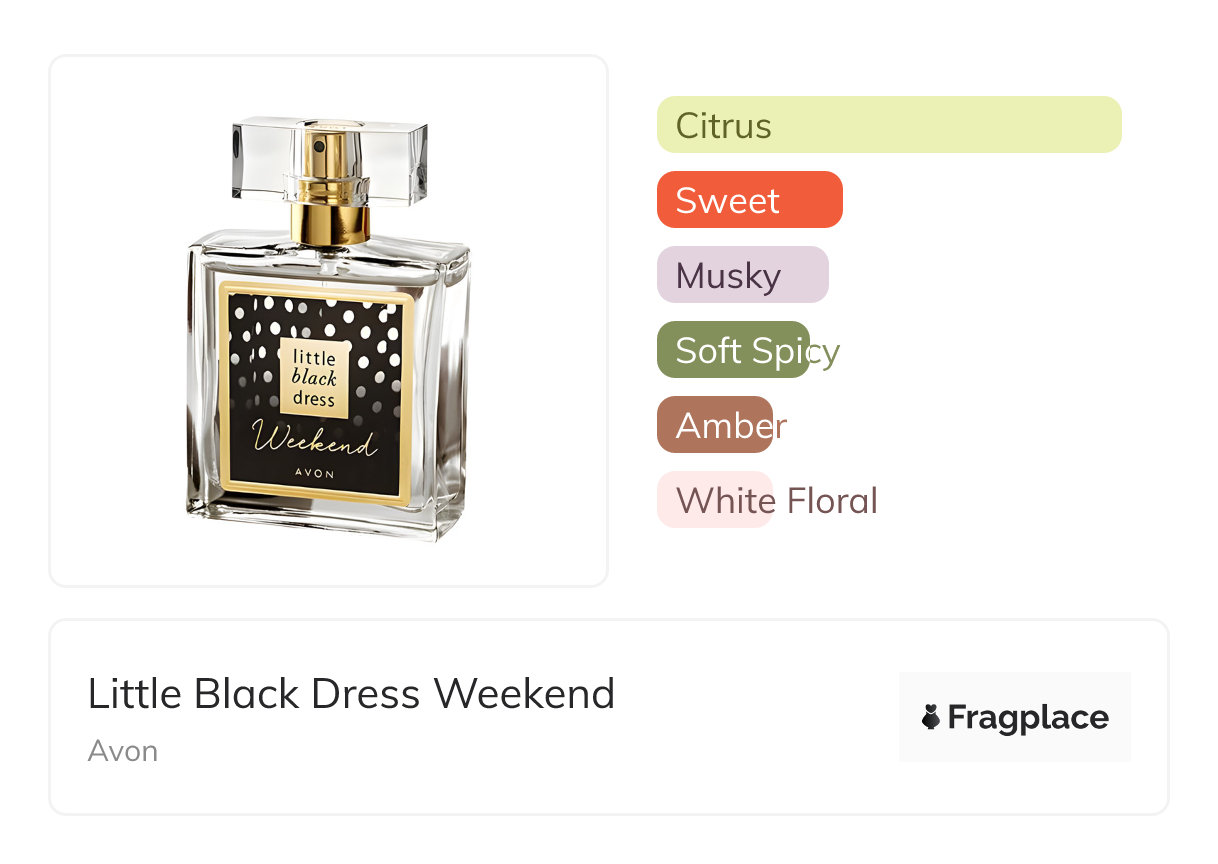
Task: Open the Avon brand name link
Action: (122, 751)
